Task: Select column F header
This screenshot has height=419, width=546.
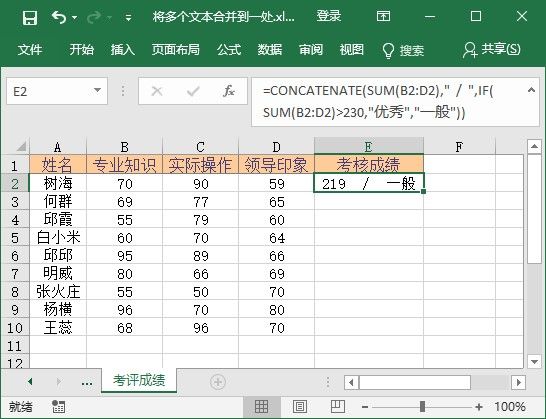Action: [459, 147]
